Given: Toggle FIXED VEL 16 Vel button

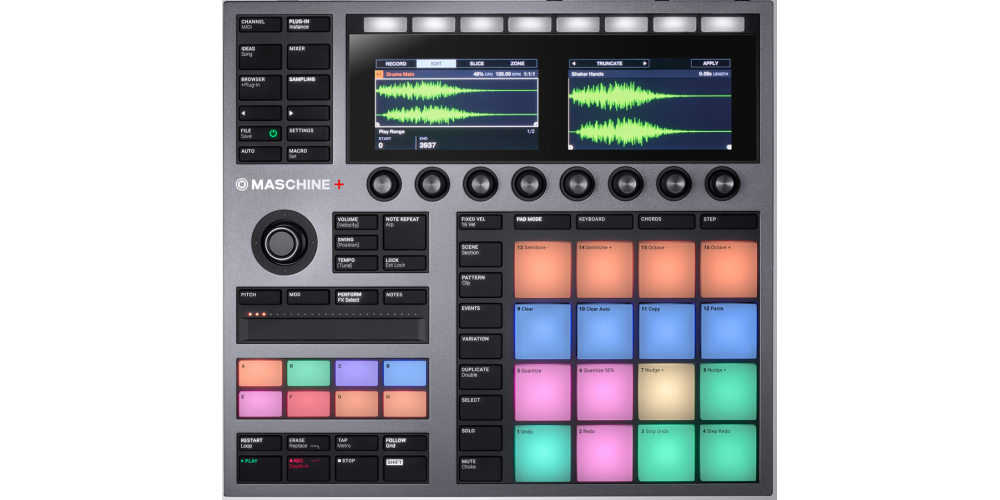Looking at the screenshot, I should pos(481,222).
